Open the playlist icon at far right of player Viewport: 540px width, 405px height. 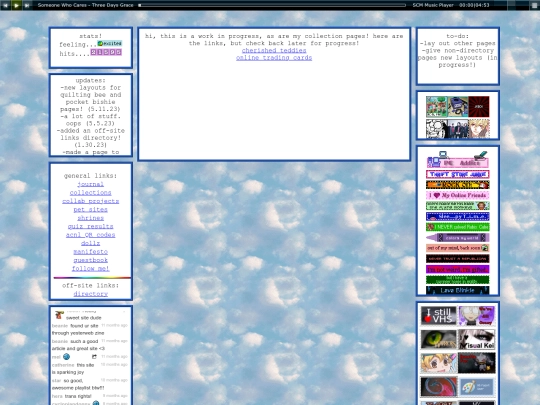click(x=534, y=5)
